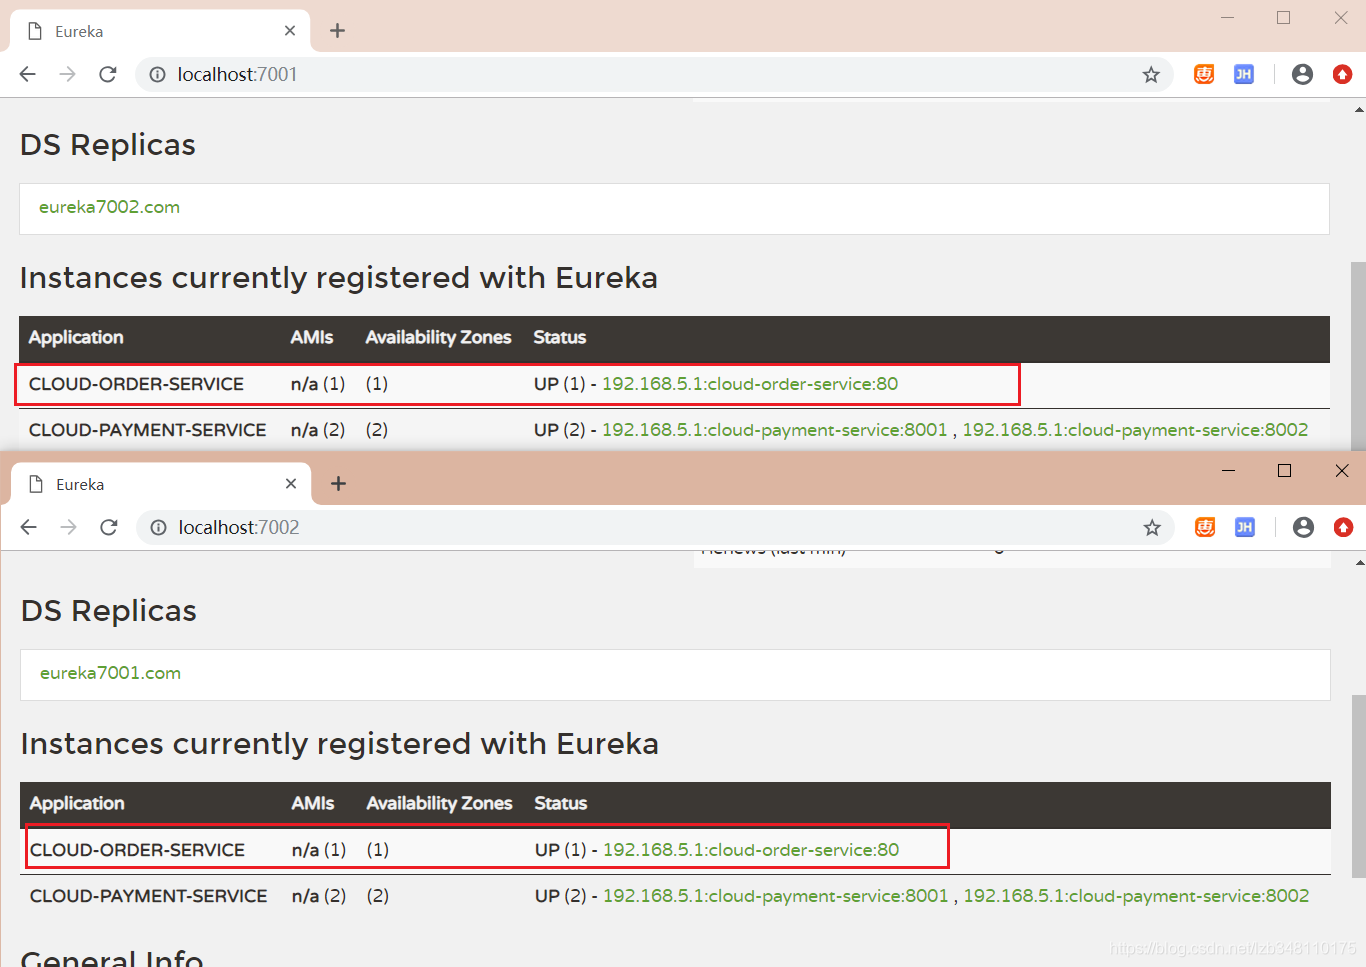This screenshot has height=967, width=1366.
Task: Click vertical scrollbar thumb in localhost:7002 window
Action: (1359, 786)
